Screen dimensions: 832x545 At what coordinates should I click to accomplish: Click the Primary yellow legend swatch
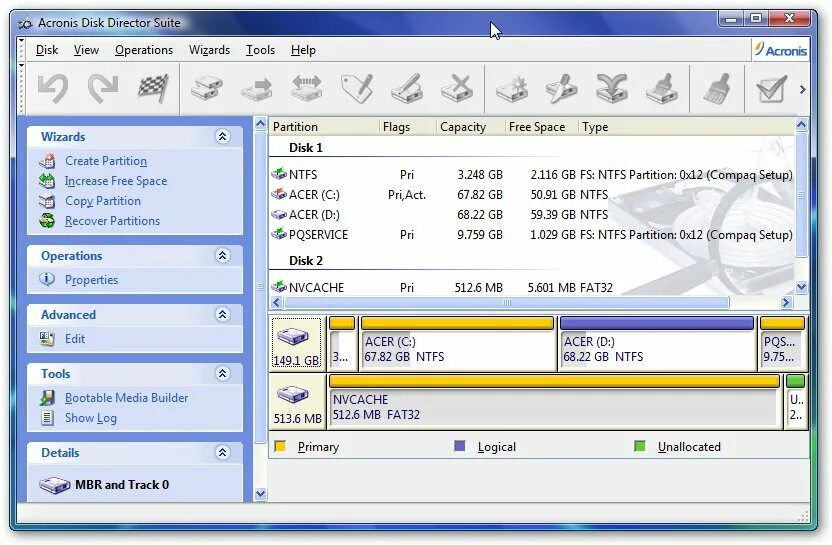coord(280,446)
